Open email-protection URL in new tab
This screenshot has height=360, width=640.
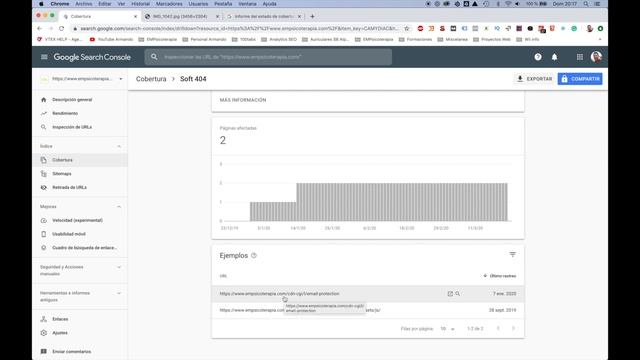(x=450, y=294)
